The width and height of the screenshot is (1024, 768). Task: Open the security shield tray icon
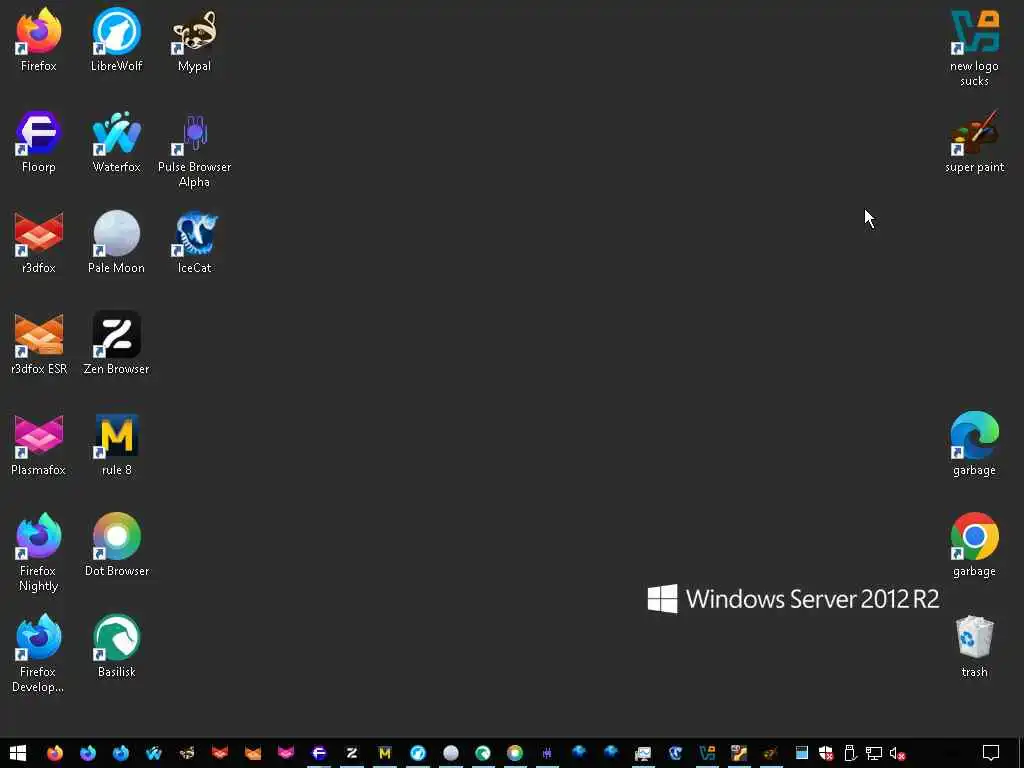click(826, 754)
